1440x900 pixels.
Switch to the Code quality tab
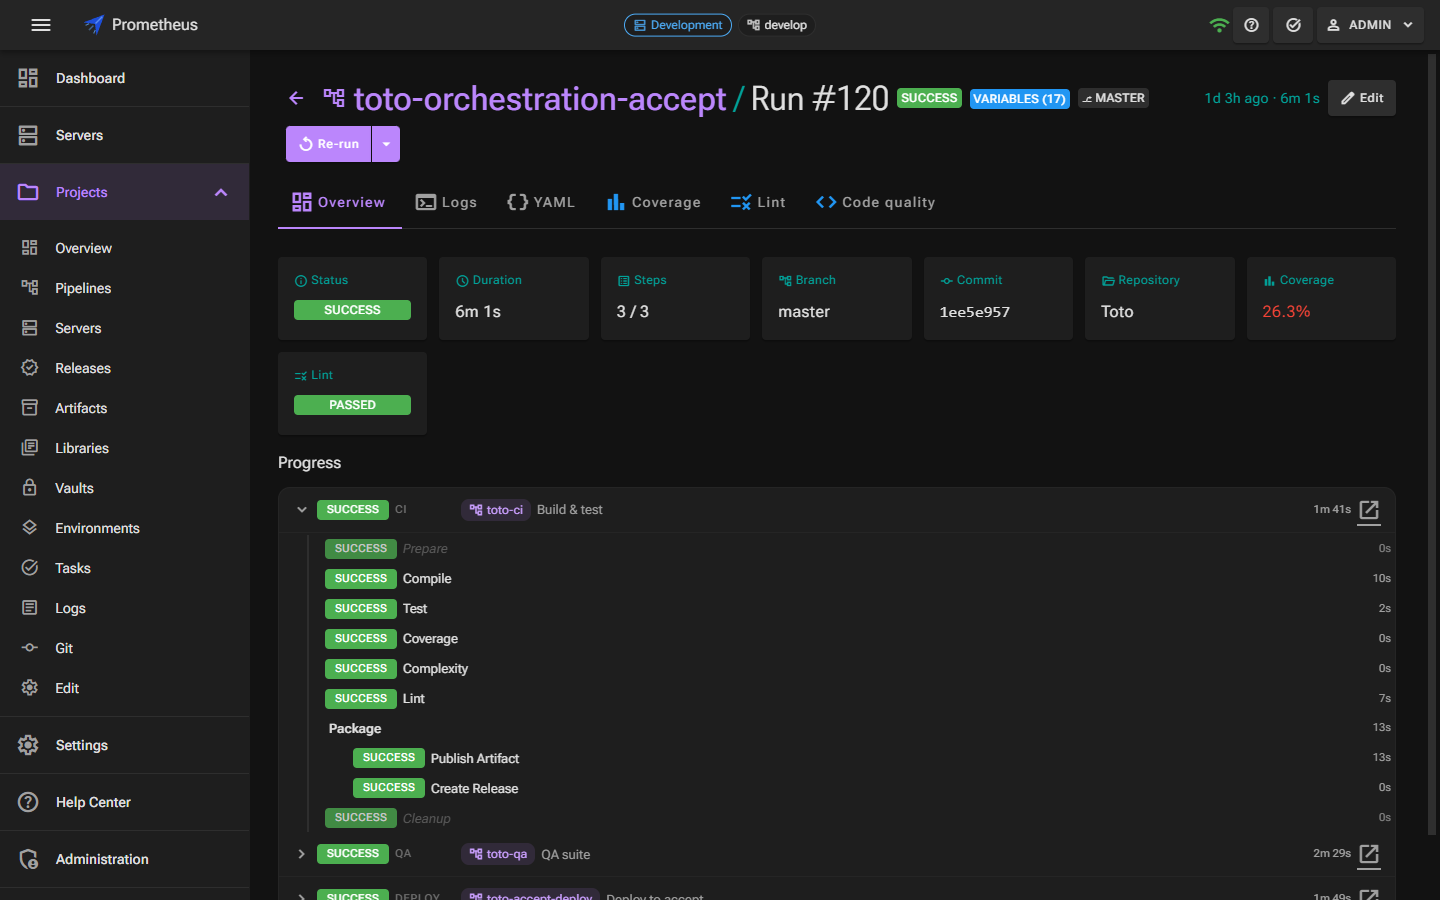tap(875, 202)
